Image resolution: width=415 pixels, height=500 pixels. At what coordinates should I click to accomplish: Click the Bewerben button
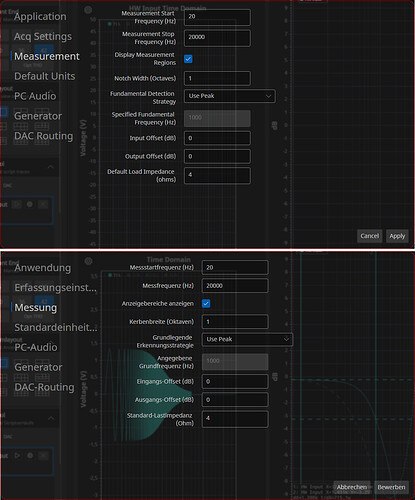click(x=391, y=487)
